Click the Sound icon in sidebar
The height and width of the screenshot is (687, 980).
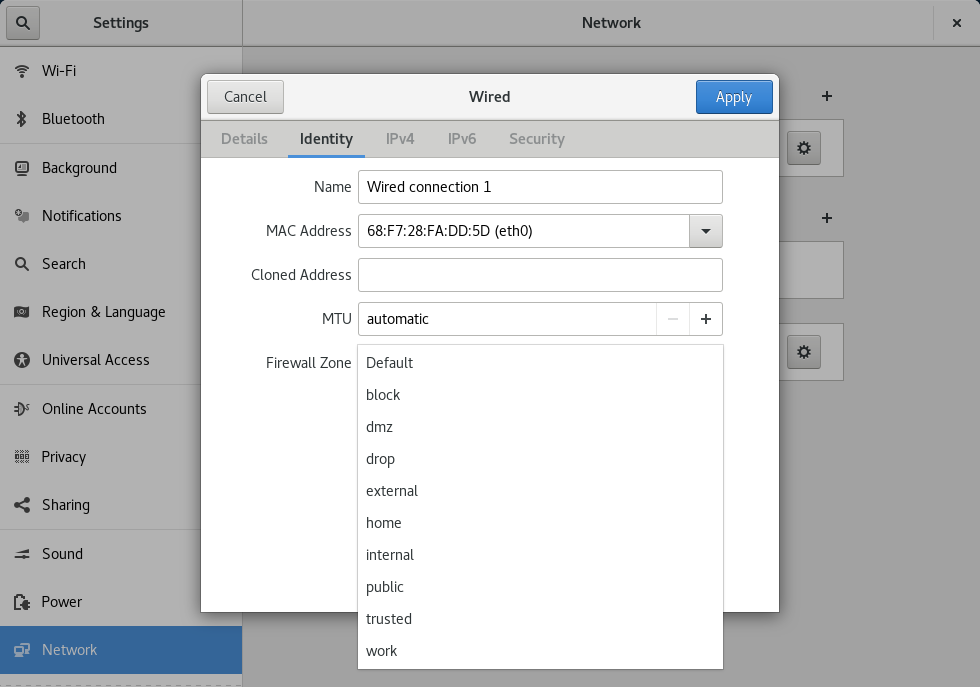tap(22, 554)
